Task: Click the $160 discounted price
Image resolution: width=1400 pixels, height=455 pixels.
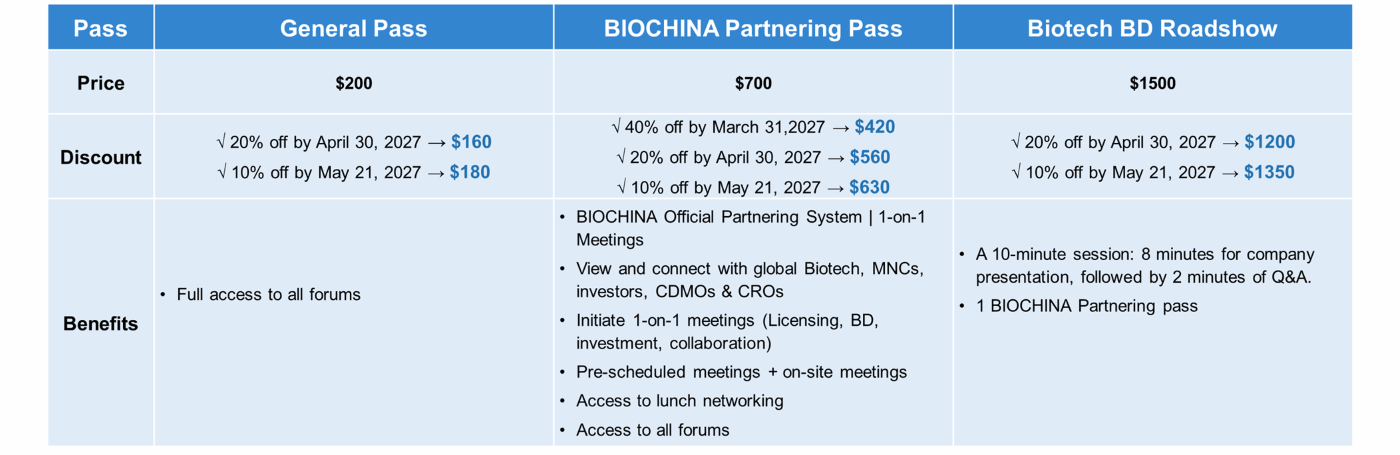Action: pyautogui.click(x=471, y=142)
